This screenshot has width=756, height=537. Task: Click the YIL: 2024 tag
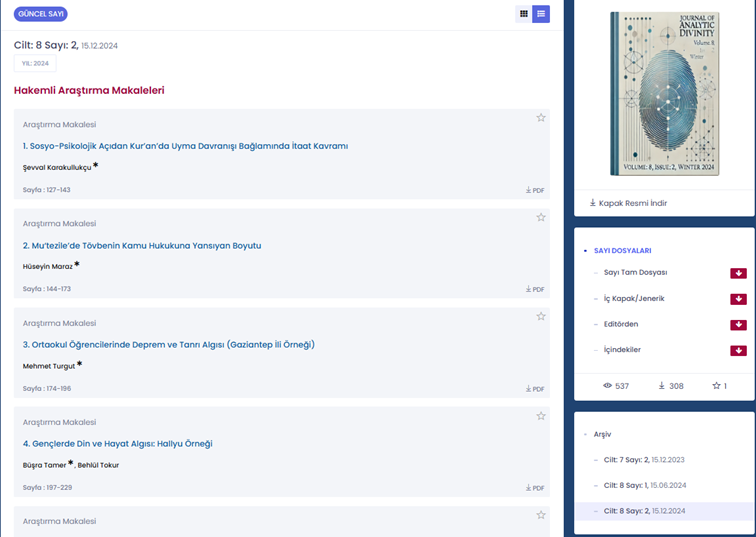click(35, 63)
